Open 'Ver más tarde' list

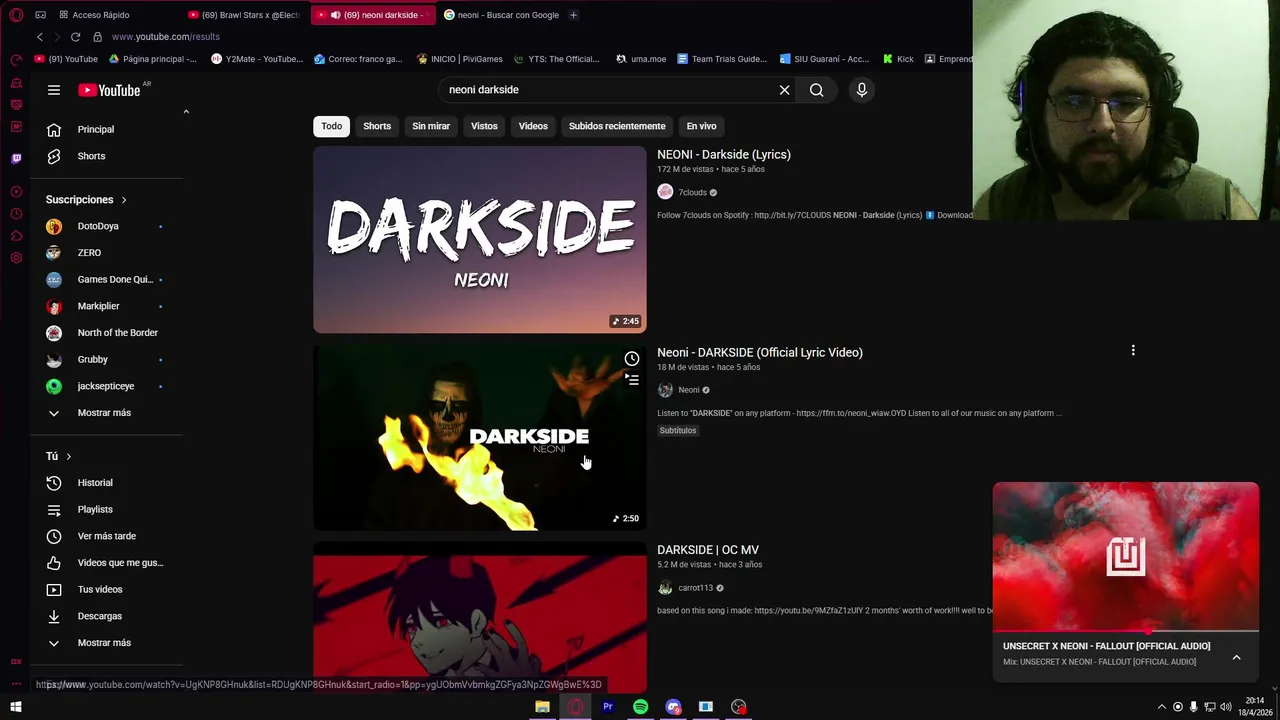(108, 536)
